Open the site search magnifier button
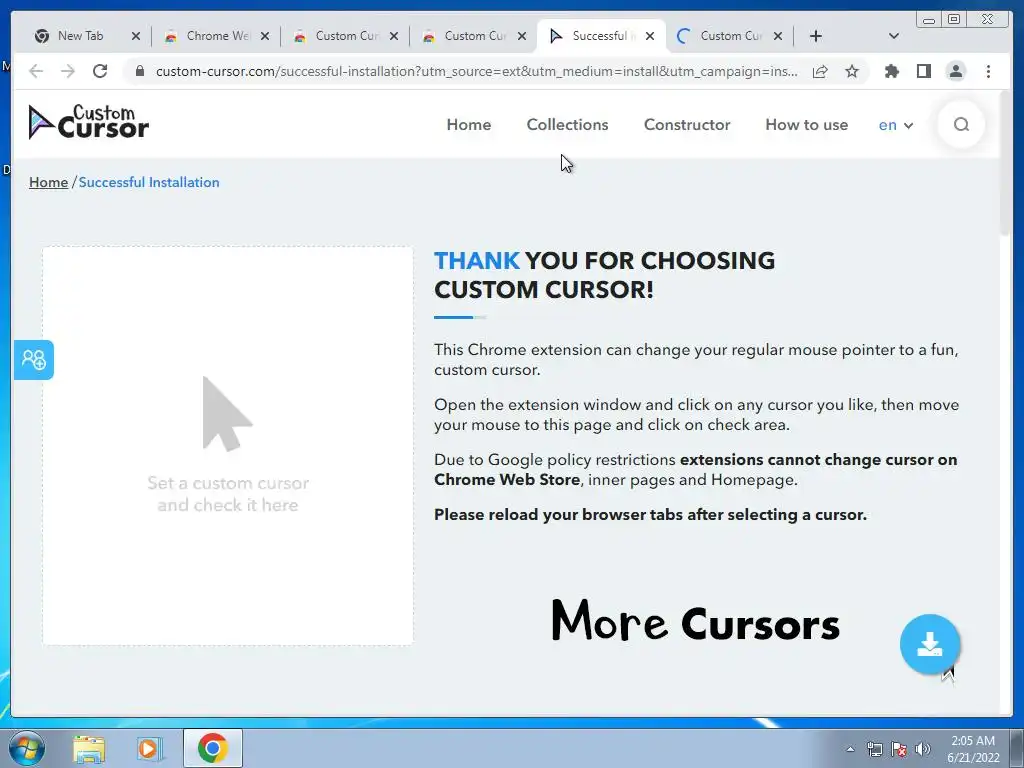The width and height of the screenshot is (1024, 768). tap(961, 124)
